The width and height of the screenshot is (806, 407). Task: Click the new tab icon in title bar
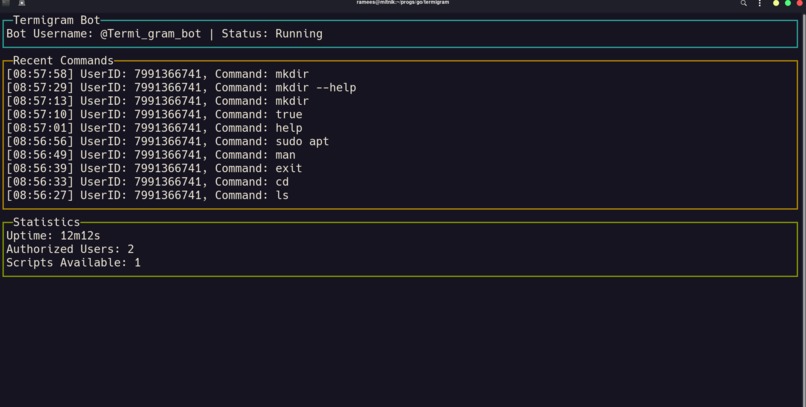[x=22, y=3]
